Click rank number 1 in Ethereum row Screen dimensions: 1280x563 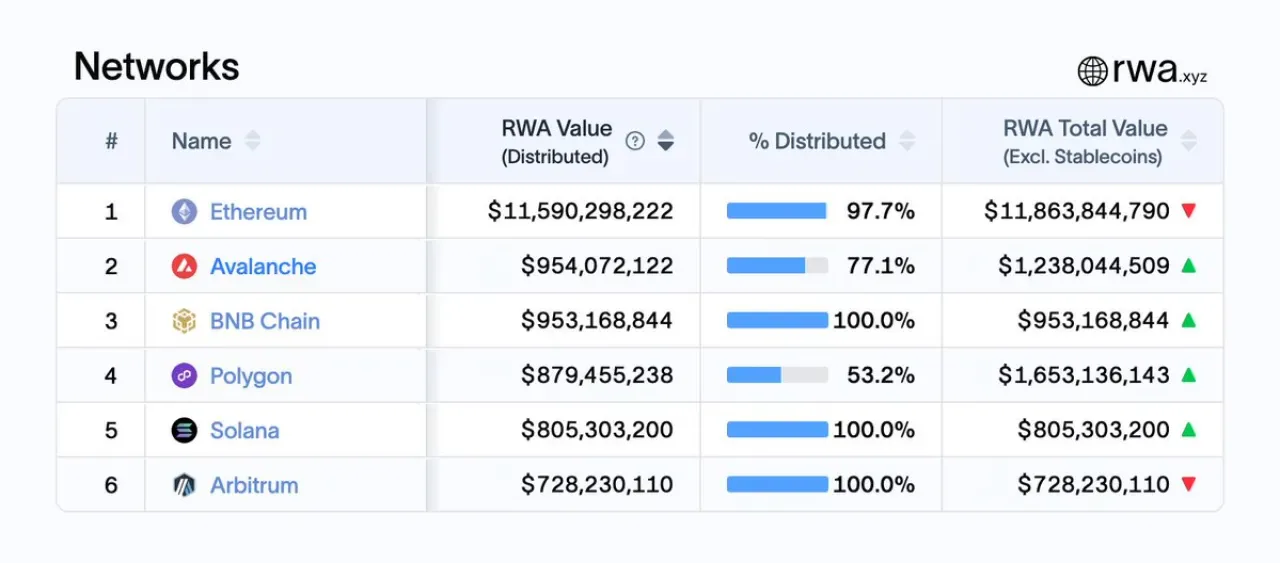[x=111, y=212]
